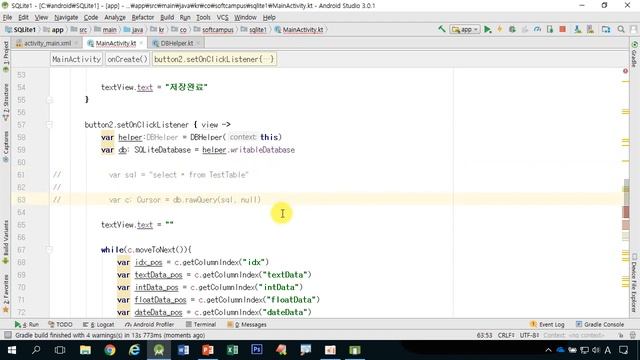Toggle the Gradle tool window on right
The height and width of the screenshot is (360, 640).
(634, 53)
